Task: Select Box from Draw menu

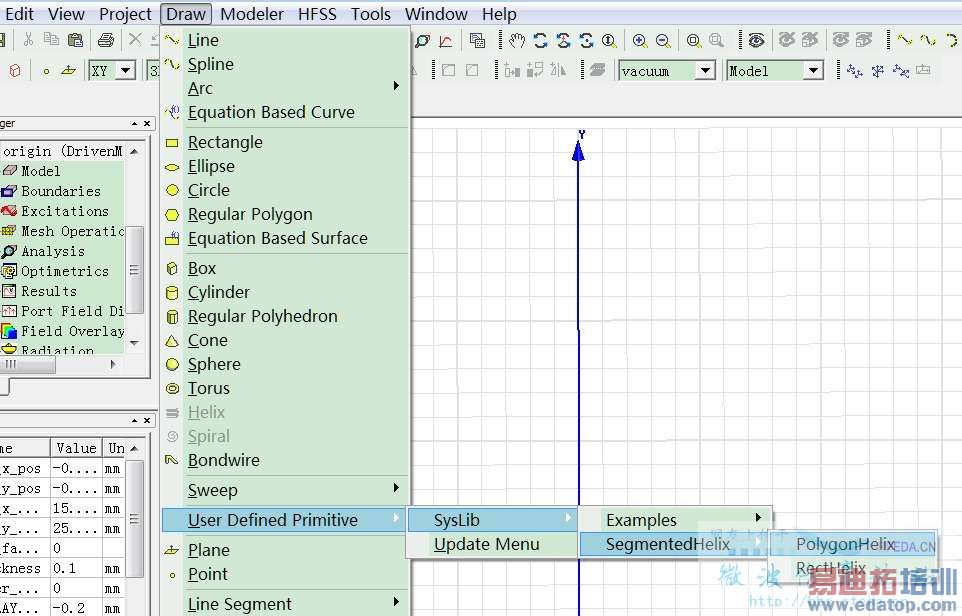Action: click(285, 268)
